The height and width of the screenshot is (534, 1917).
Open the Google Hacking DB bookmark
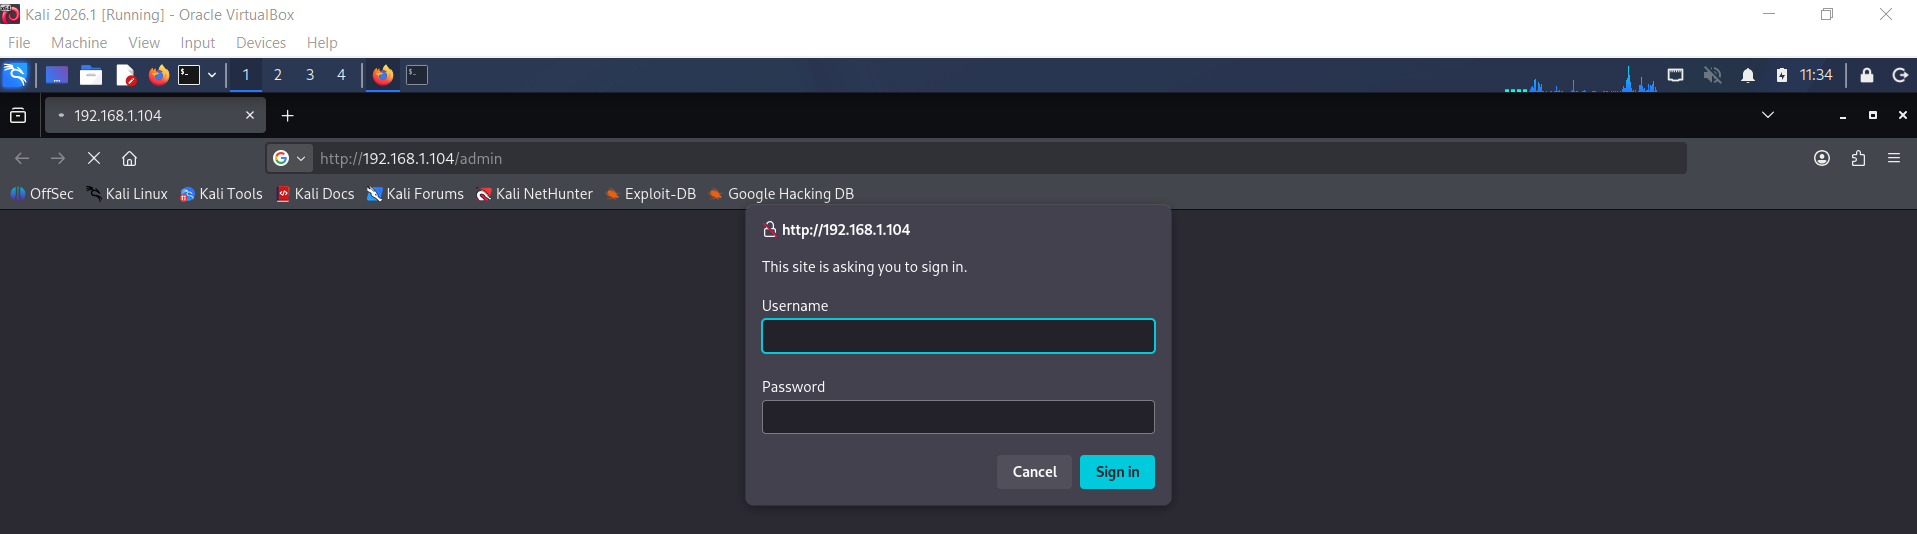(x=781, y=194)
